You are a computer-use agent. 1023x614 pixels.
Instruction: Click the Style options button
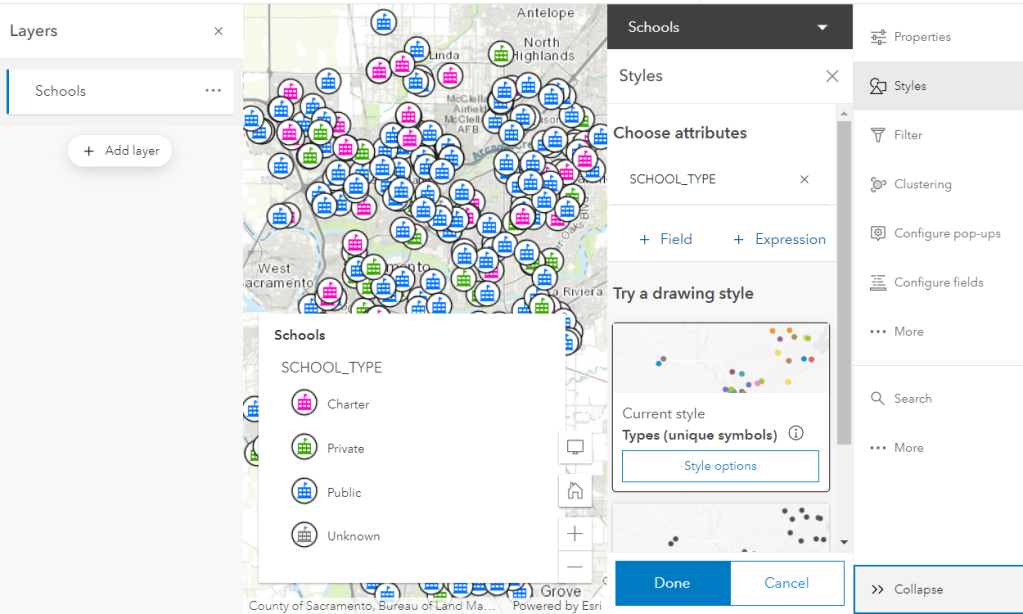point(720,466)
